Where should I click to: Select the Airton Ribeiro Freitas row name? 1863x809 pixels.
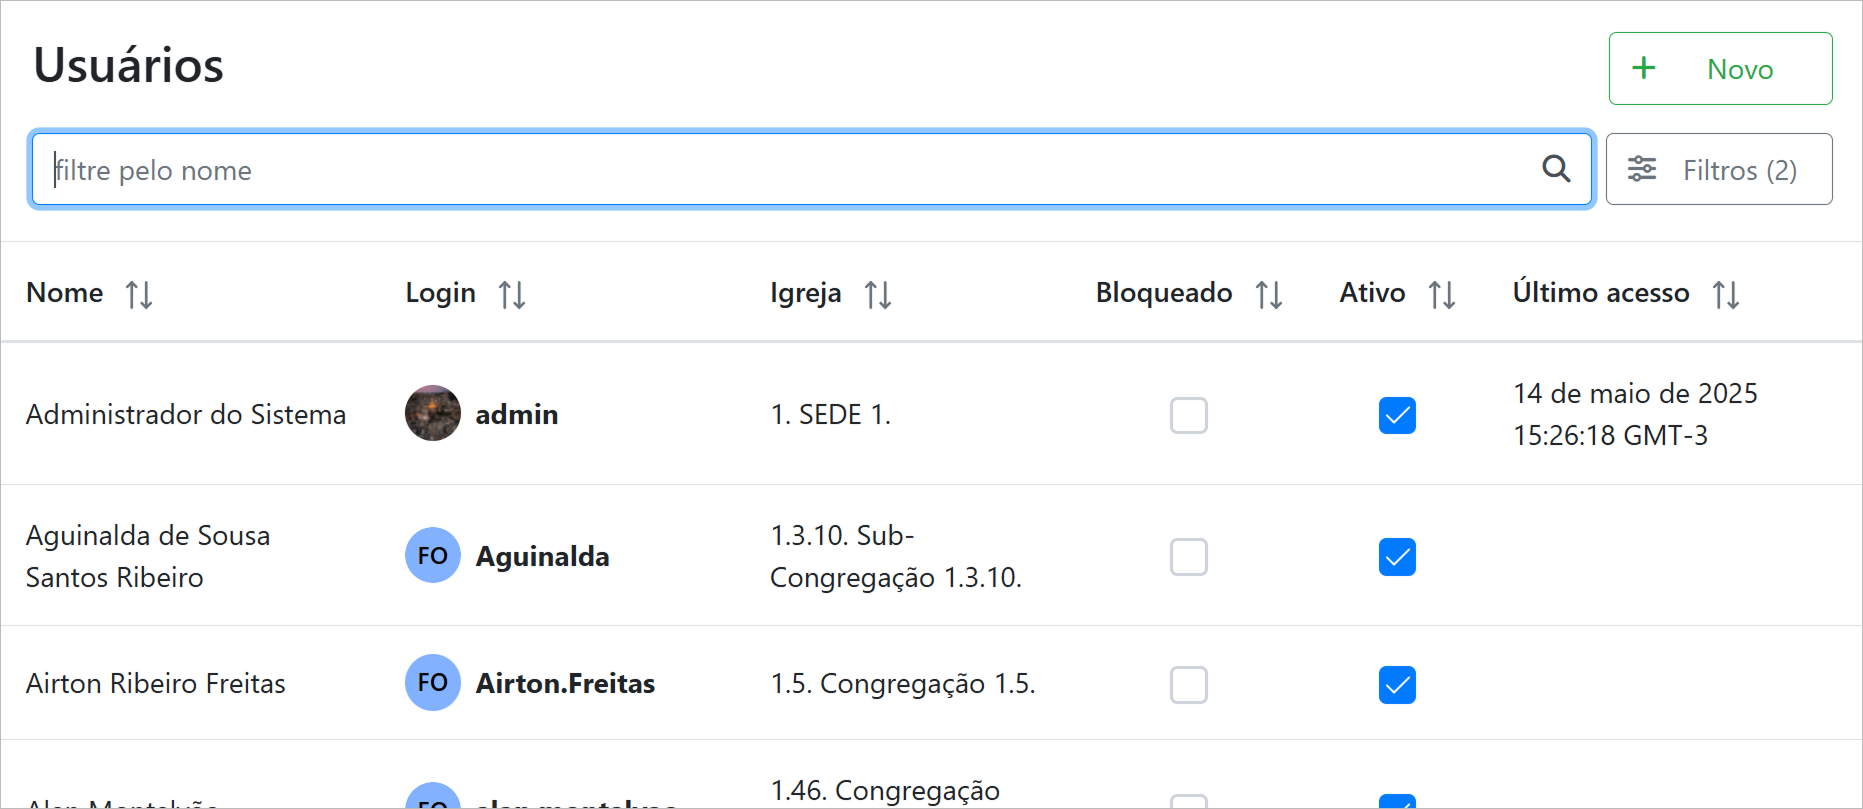(x=156, y=683)
